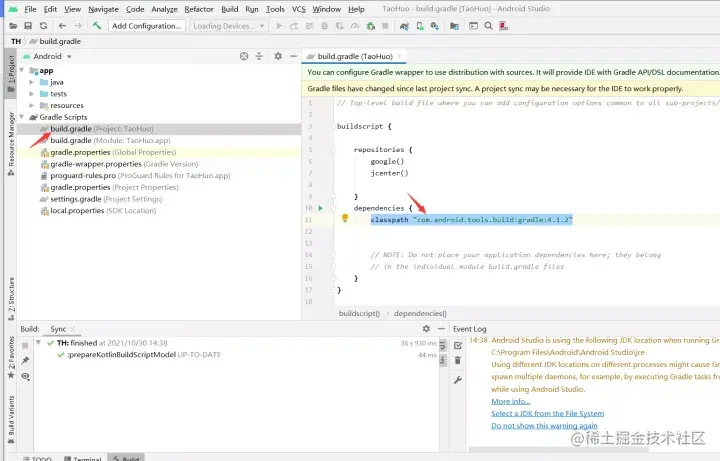
Task: Click Collapse All icon in Project panel
Action: (259, 56)
